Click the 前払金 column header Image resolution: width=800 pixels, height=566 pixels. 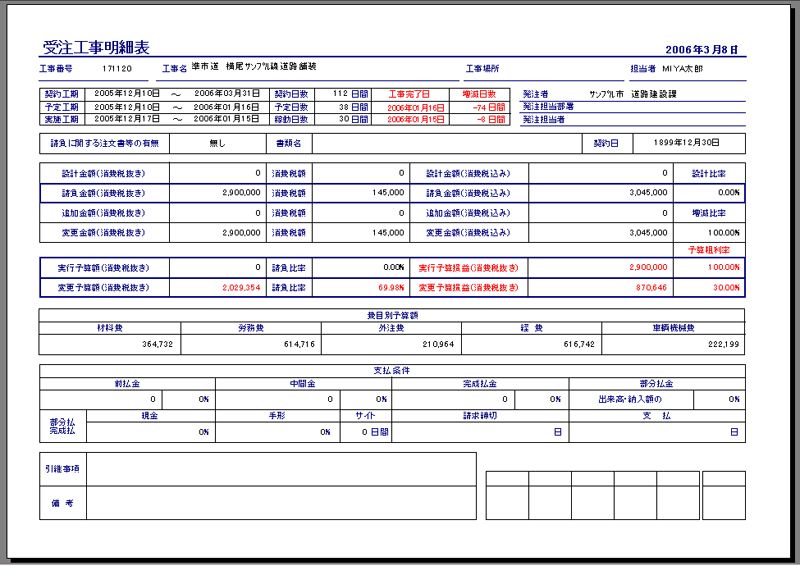click(128, 384)
